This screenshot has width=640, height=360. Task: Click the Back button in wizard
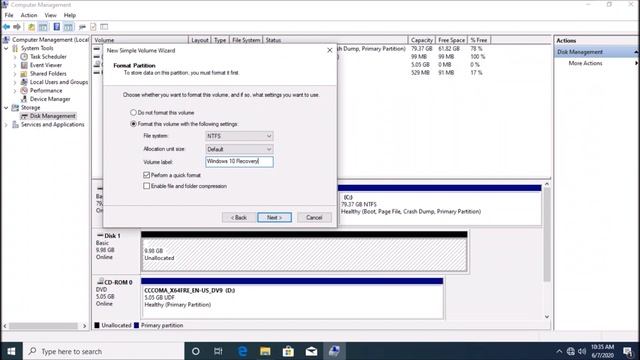click(239, 218)
